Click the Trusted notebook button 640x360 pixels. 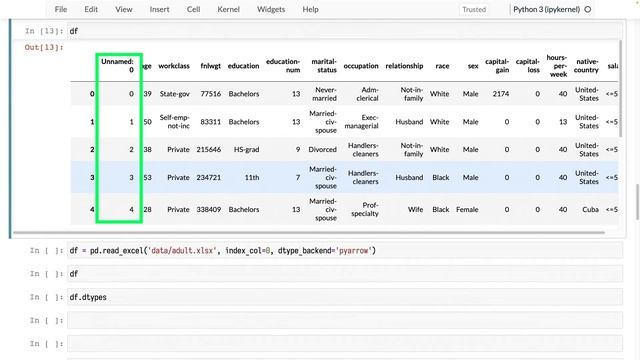tap(474, 9)
